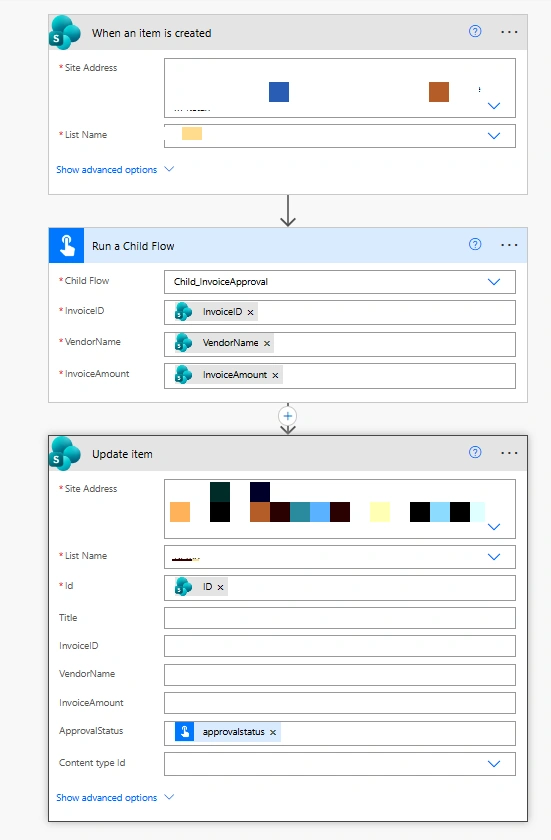
Task: Click the Update item header title
Action: click(x=122, y=454)
